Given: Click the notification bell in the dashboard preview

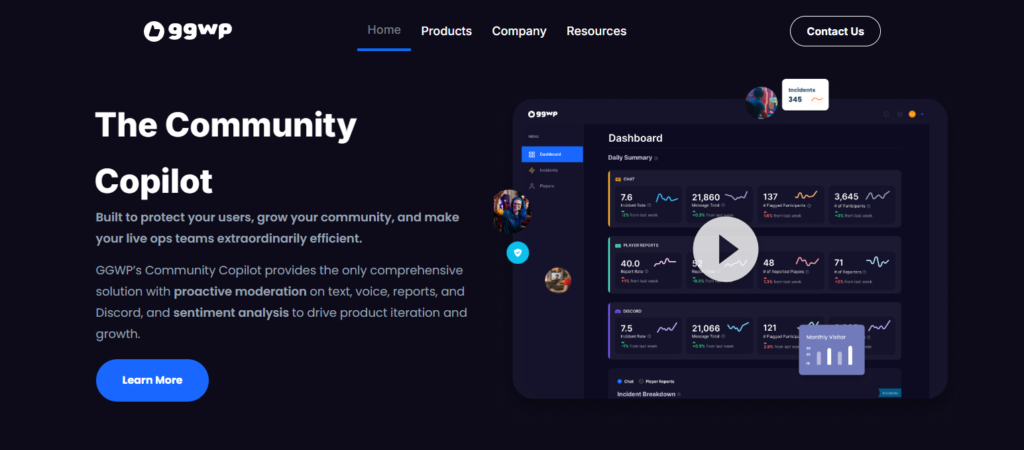Looking at the screenshot, I should [x=886, y=114].
